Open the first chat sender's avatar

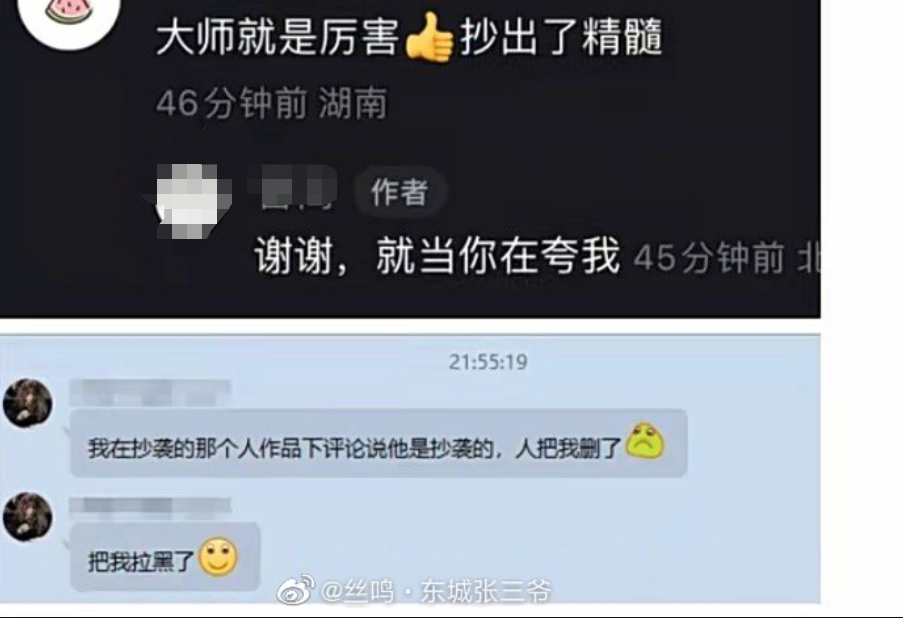(x=28, y=403)
